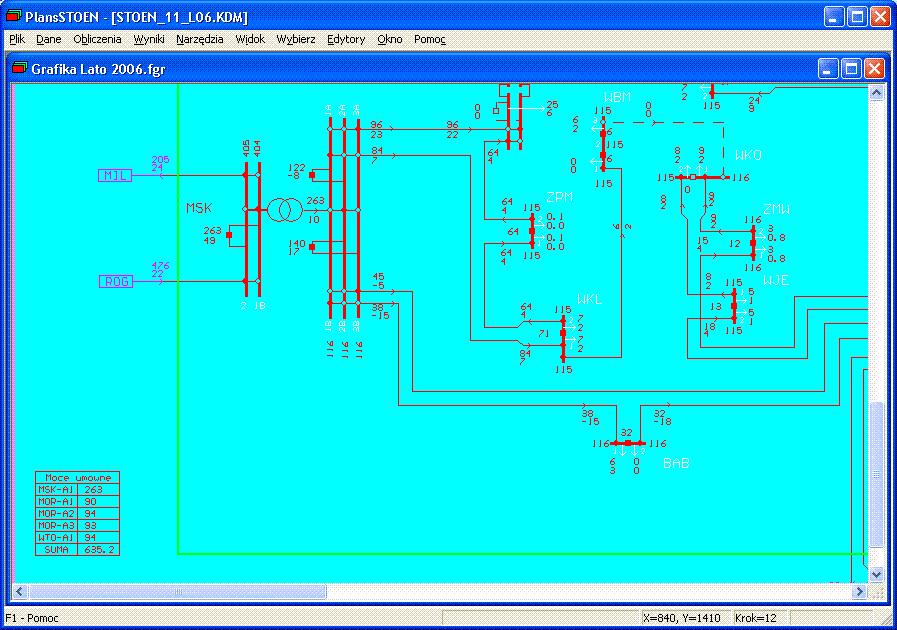Click vertical scrollbar up arrow
This screenshot has width=897, height=630.
[x=876, y=92]
